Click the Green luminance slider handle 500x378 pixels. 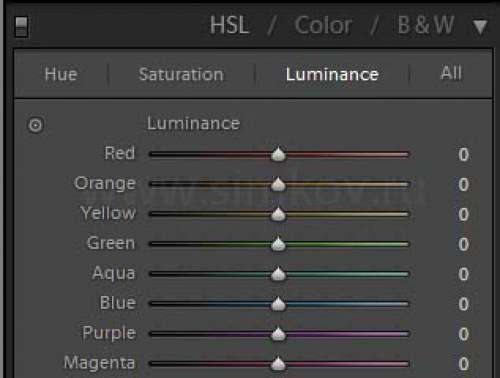(x=278, y=244)
